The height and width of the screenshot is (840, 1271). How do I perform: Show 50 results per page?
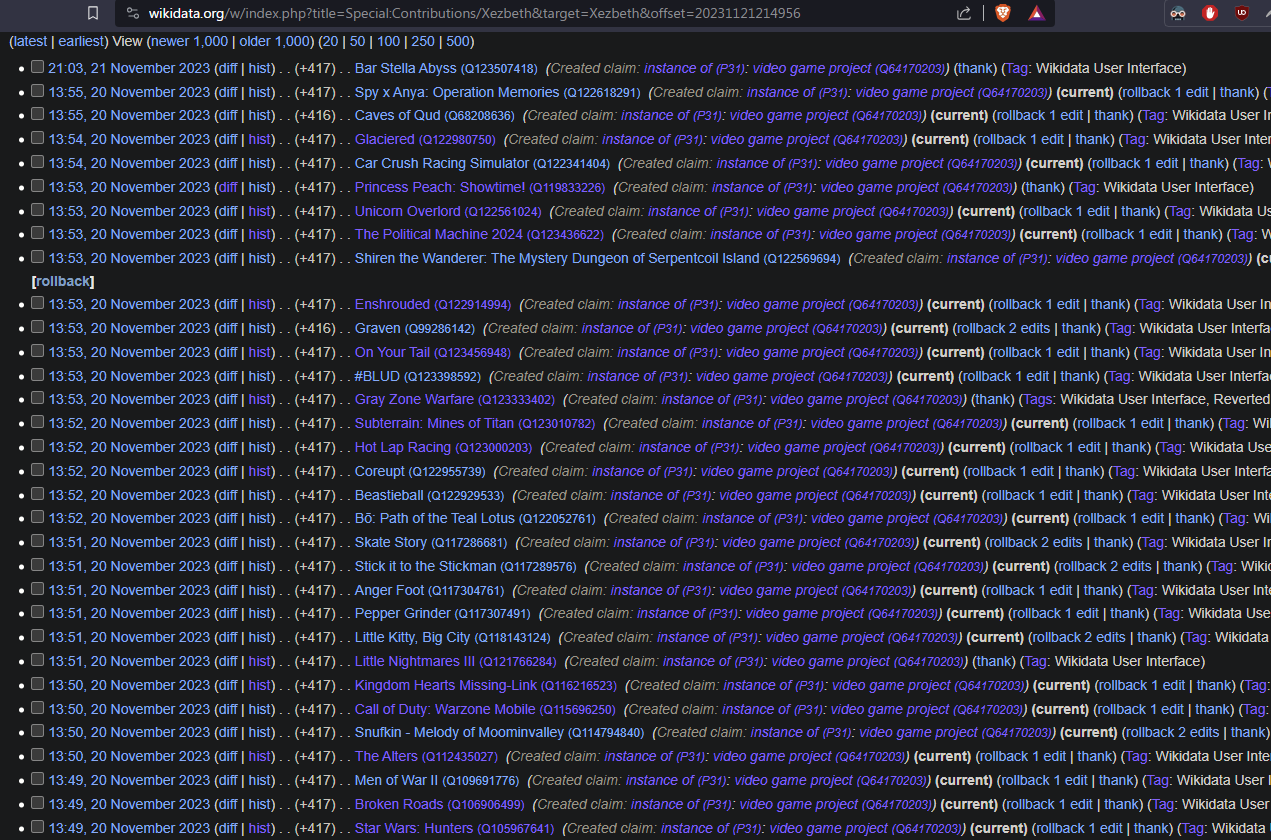pos(358,41)
